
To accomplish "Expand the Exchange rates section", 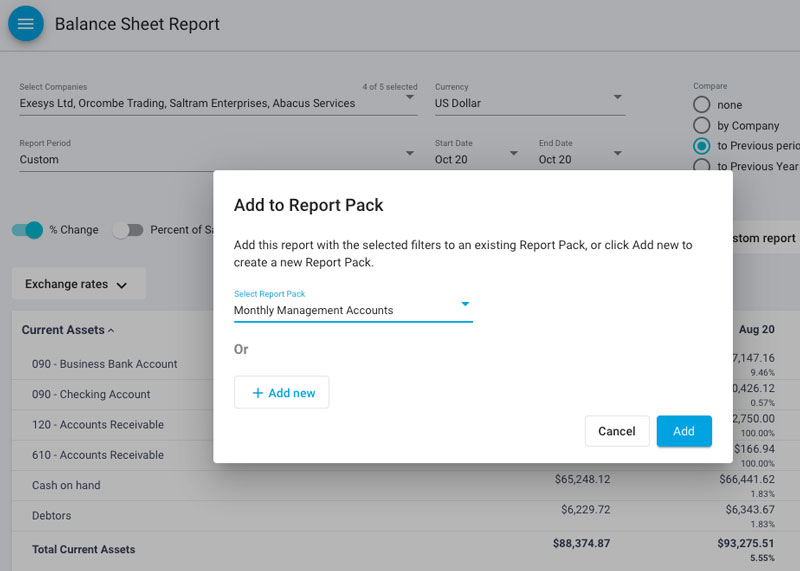I will click(79, 284).
